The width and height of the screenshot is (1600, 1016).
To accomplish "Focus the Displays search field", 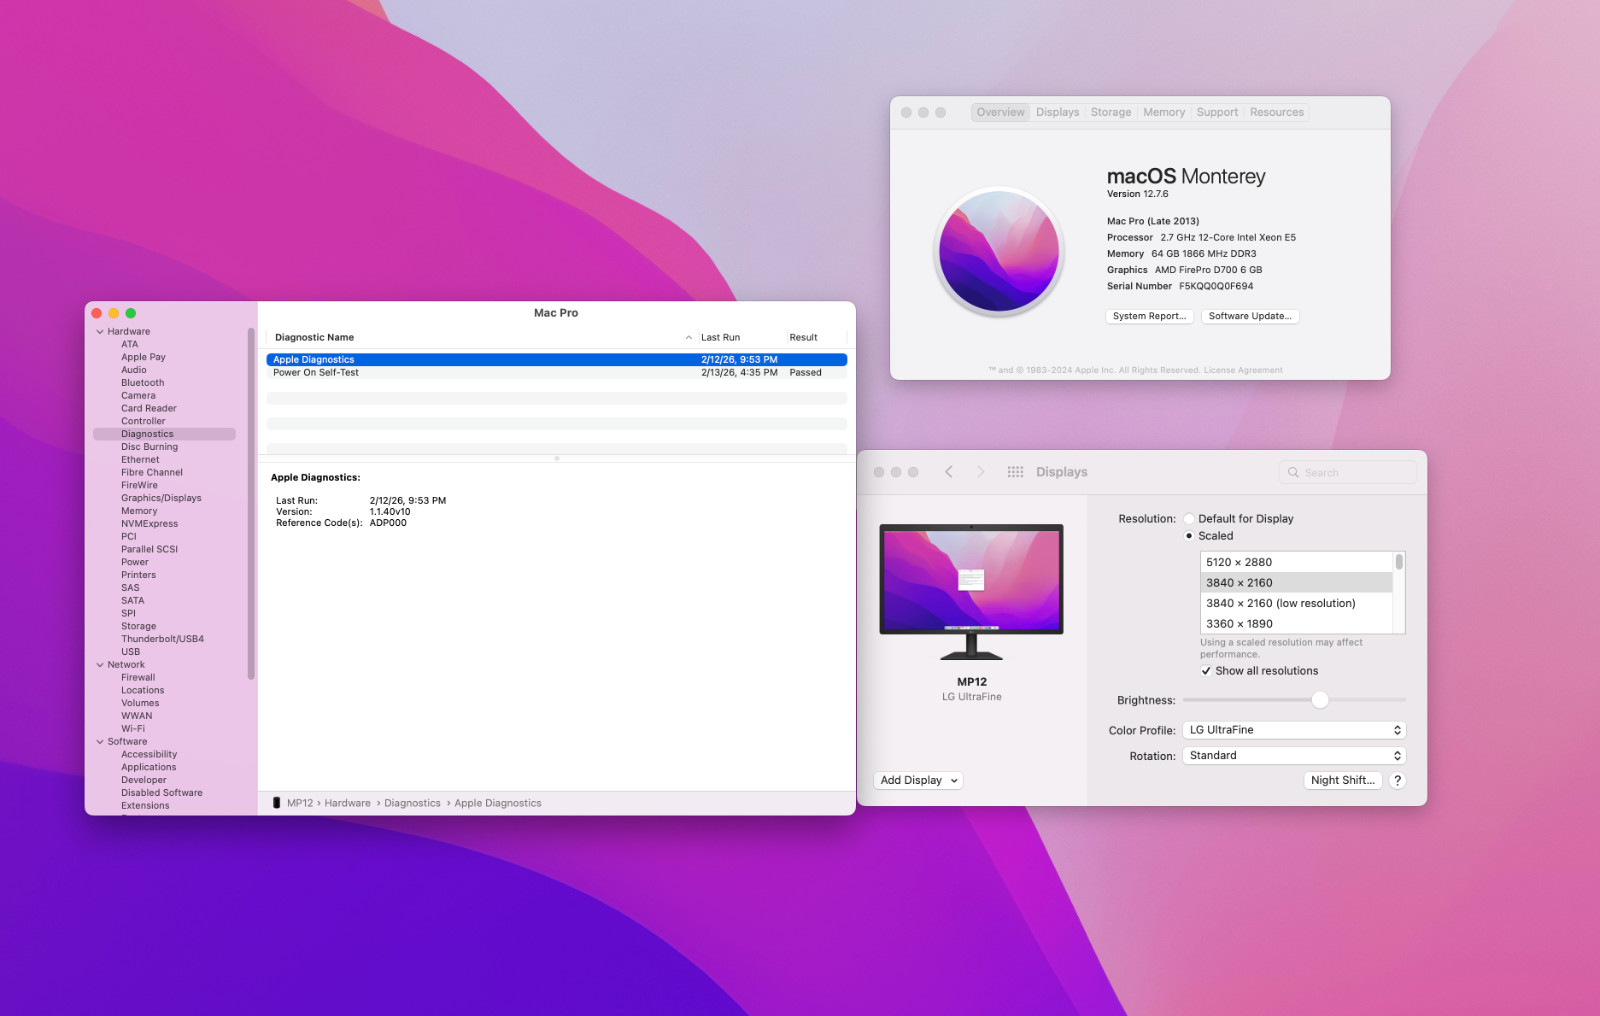I will (1347, 472).
